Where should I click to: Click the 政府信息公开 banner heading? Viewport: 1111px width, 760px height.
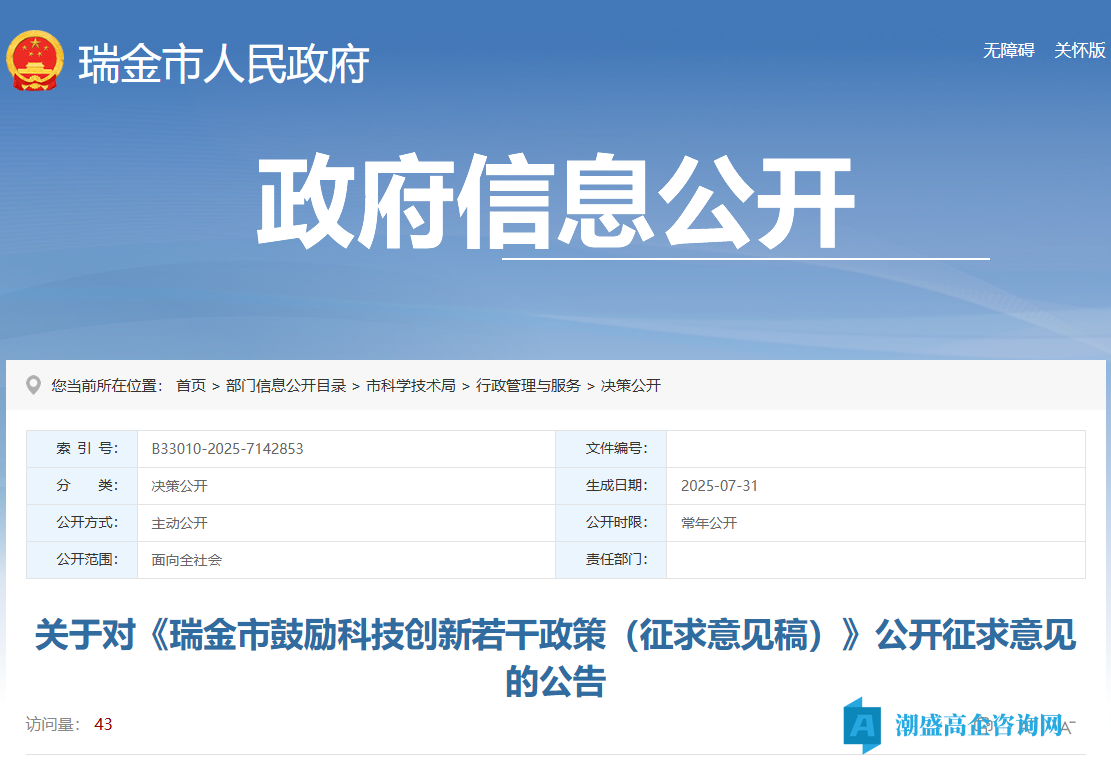pyautogui.click(x=556, y=202)
